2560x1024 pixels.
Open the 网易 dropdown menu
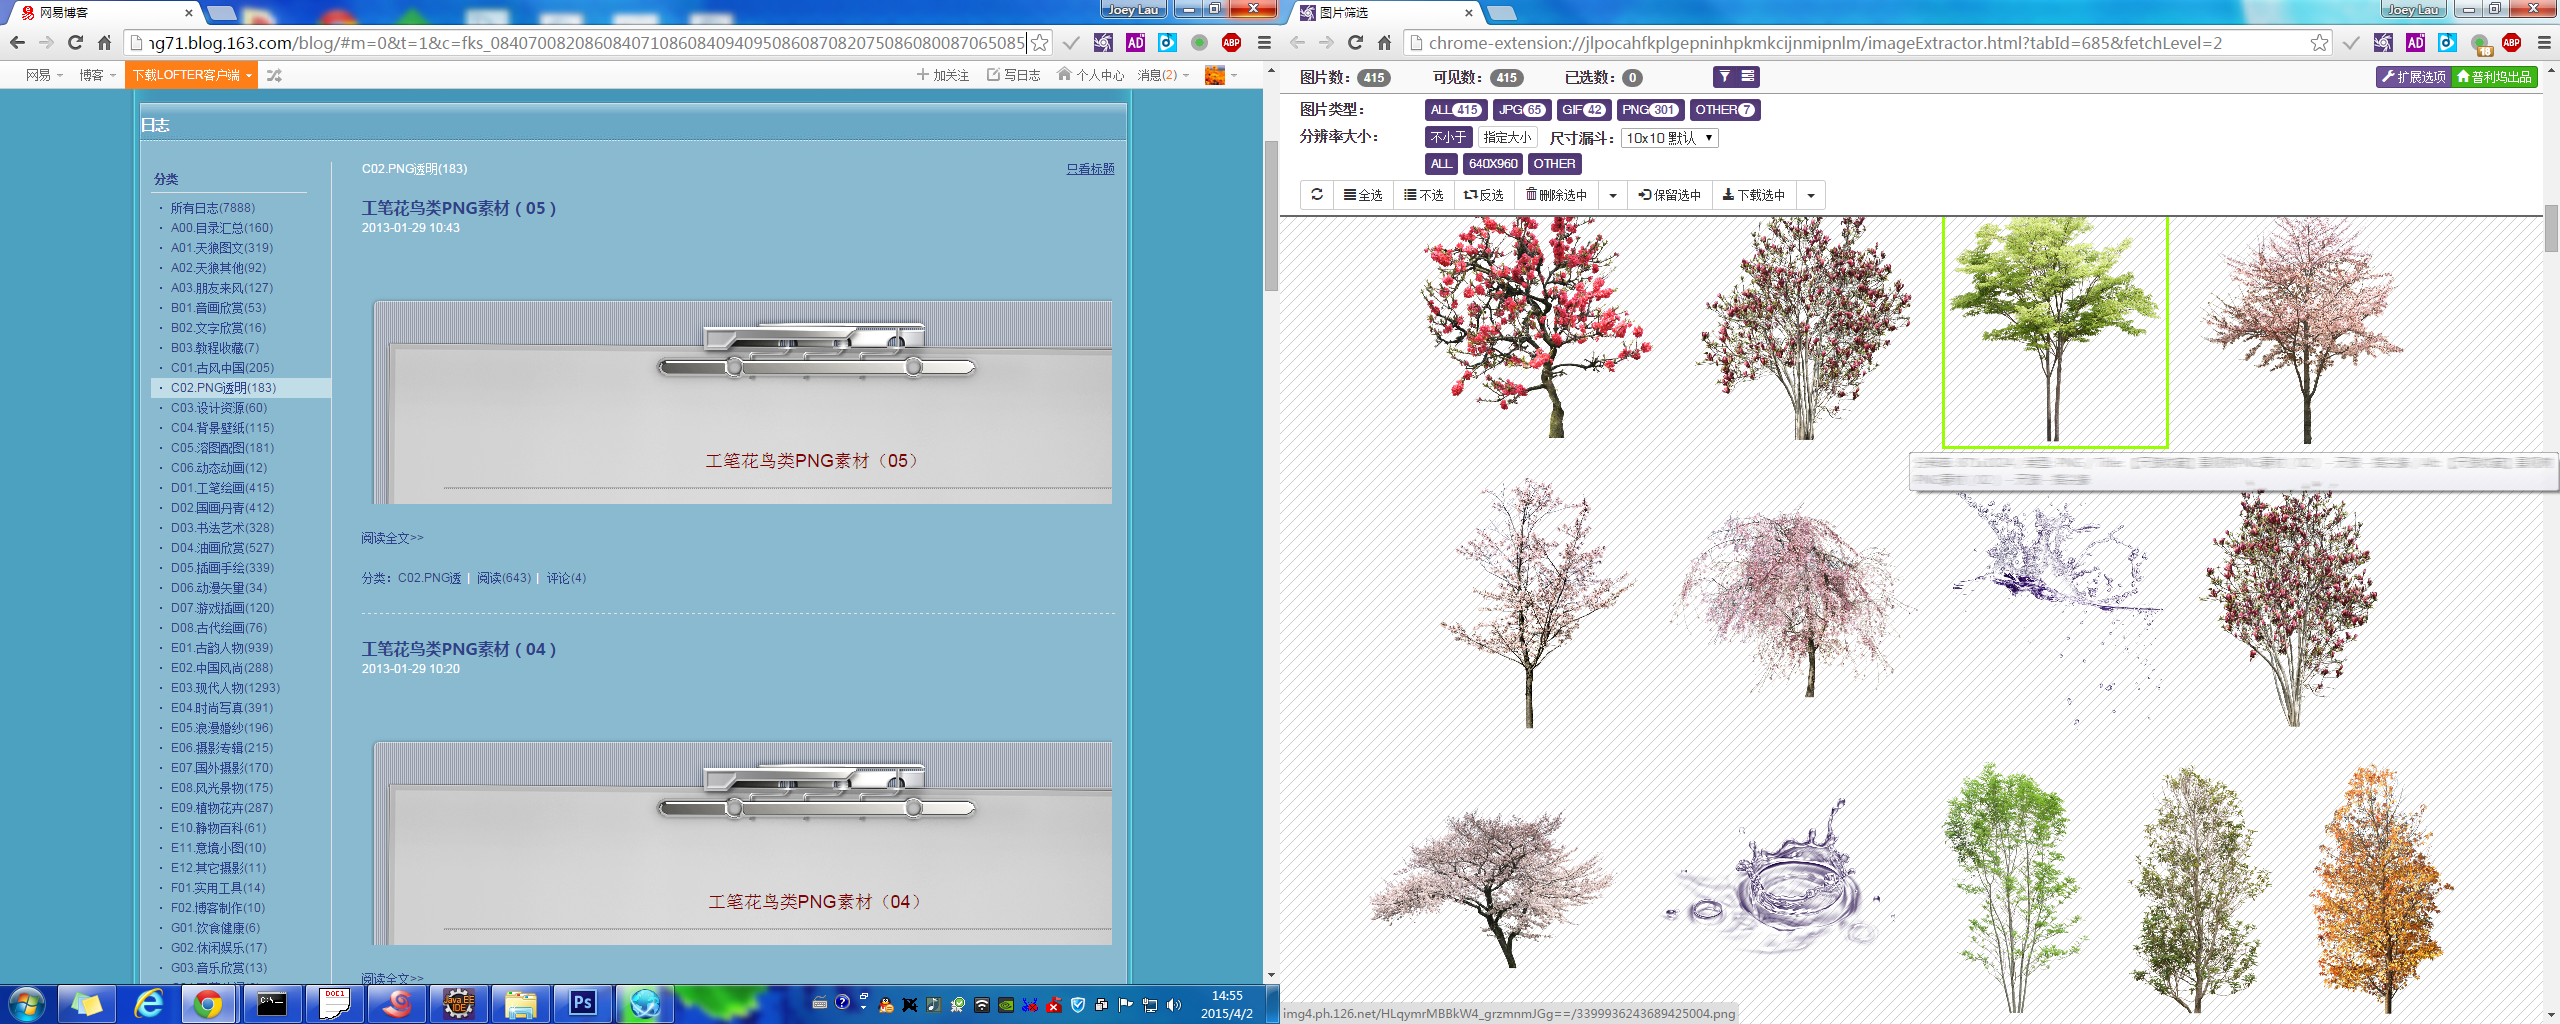tap(44, 75)
